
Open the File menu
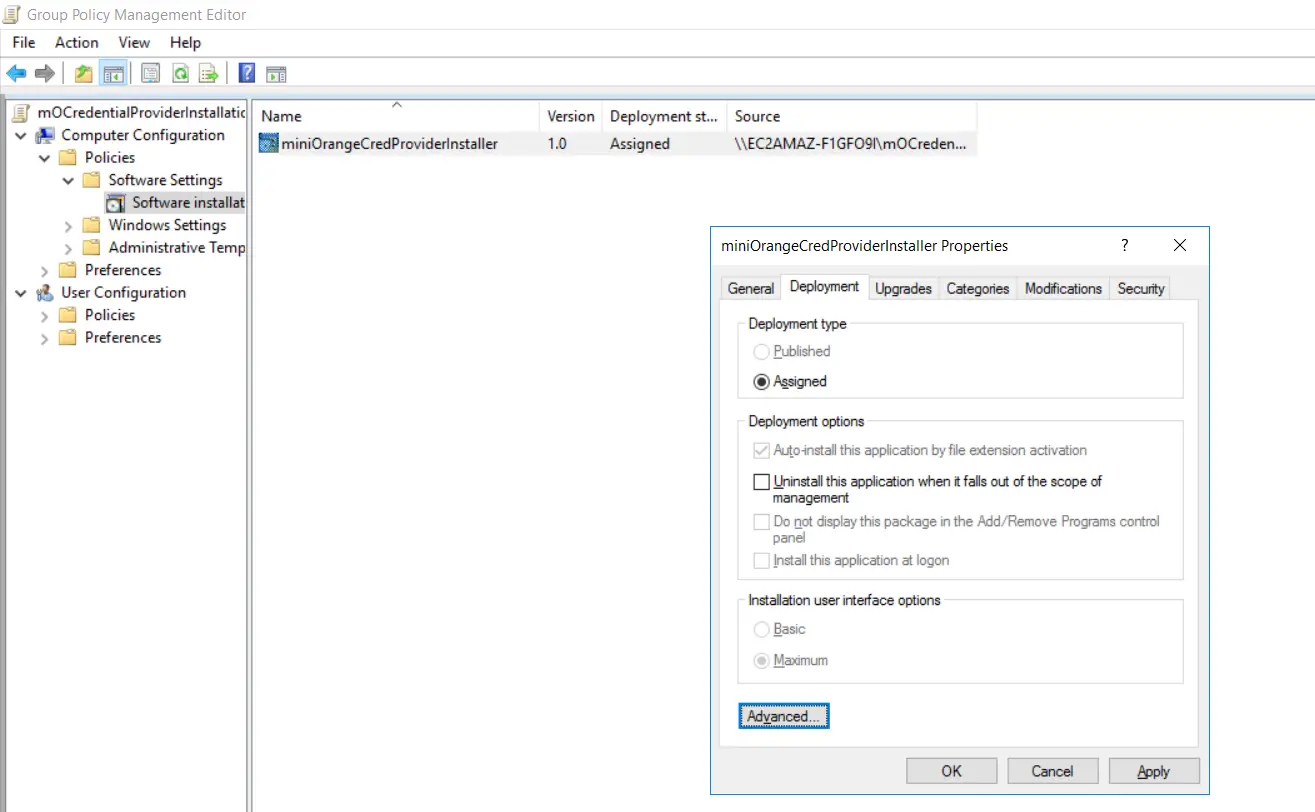24,42
